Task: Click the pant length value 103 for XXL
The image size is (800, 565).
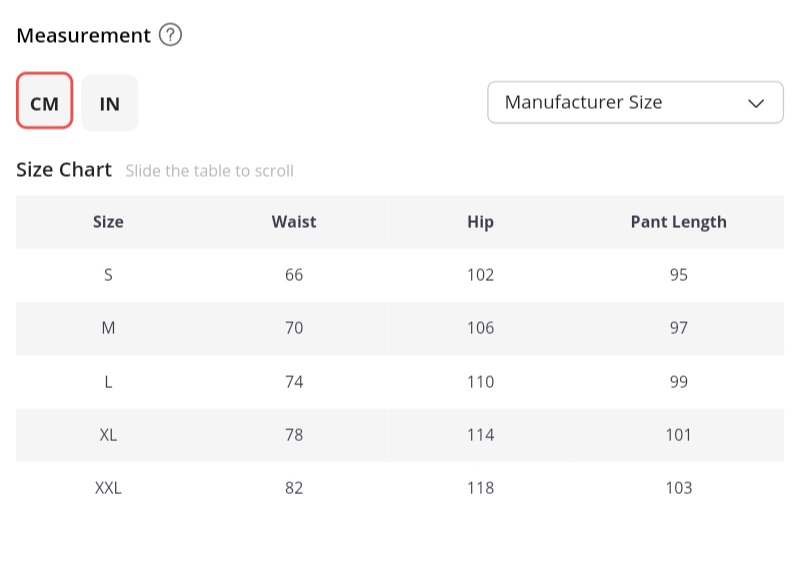Action: [x=678, y=488]
